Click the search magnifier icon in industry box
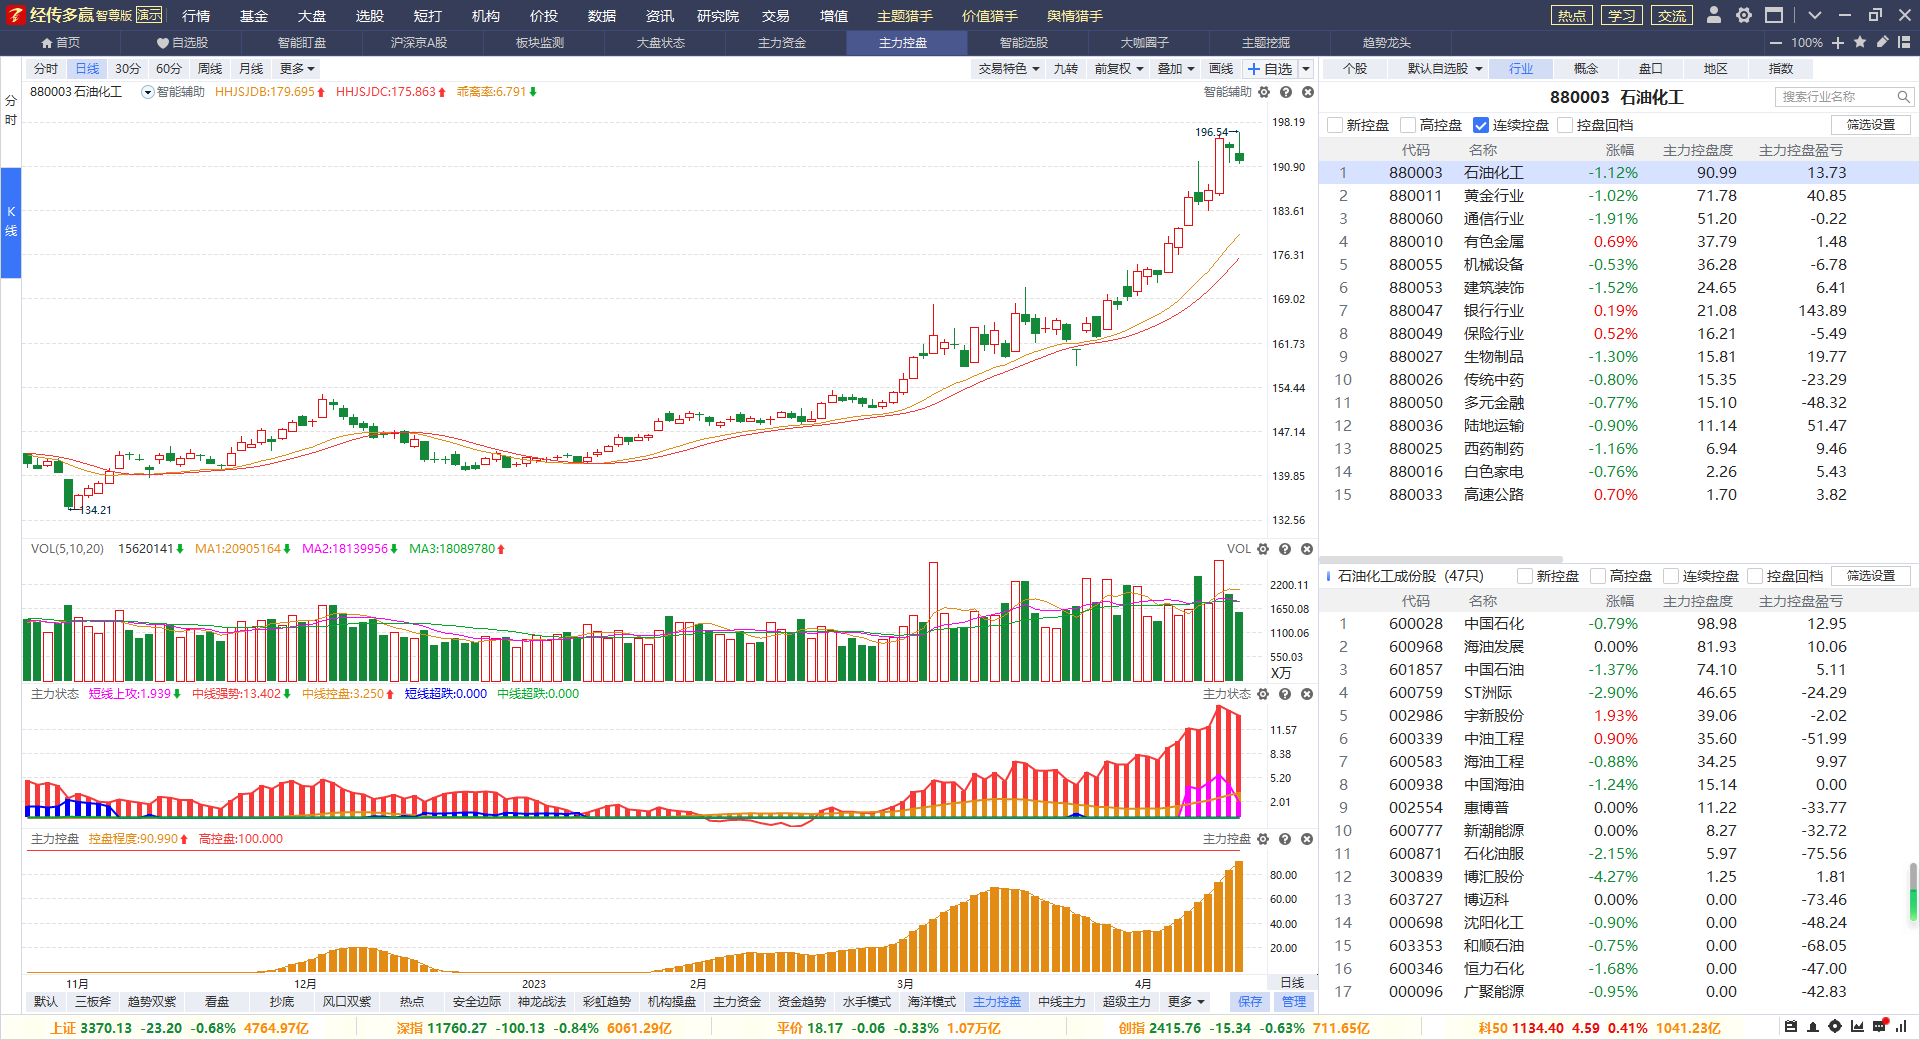Image resolution: width=1920 pixels, height=1040 pixels. coord(1903,97)
